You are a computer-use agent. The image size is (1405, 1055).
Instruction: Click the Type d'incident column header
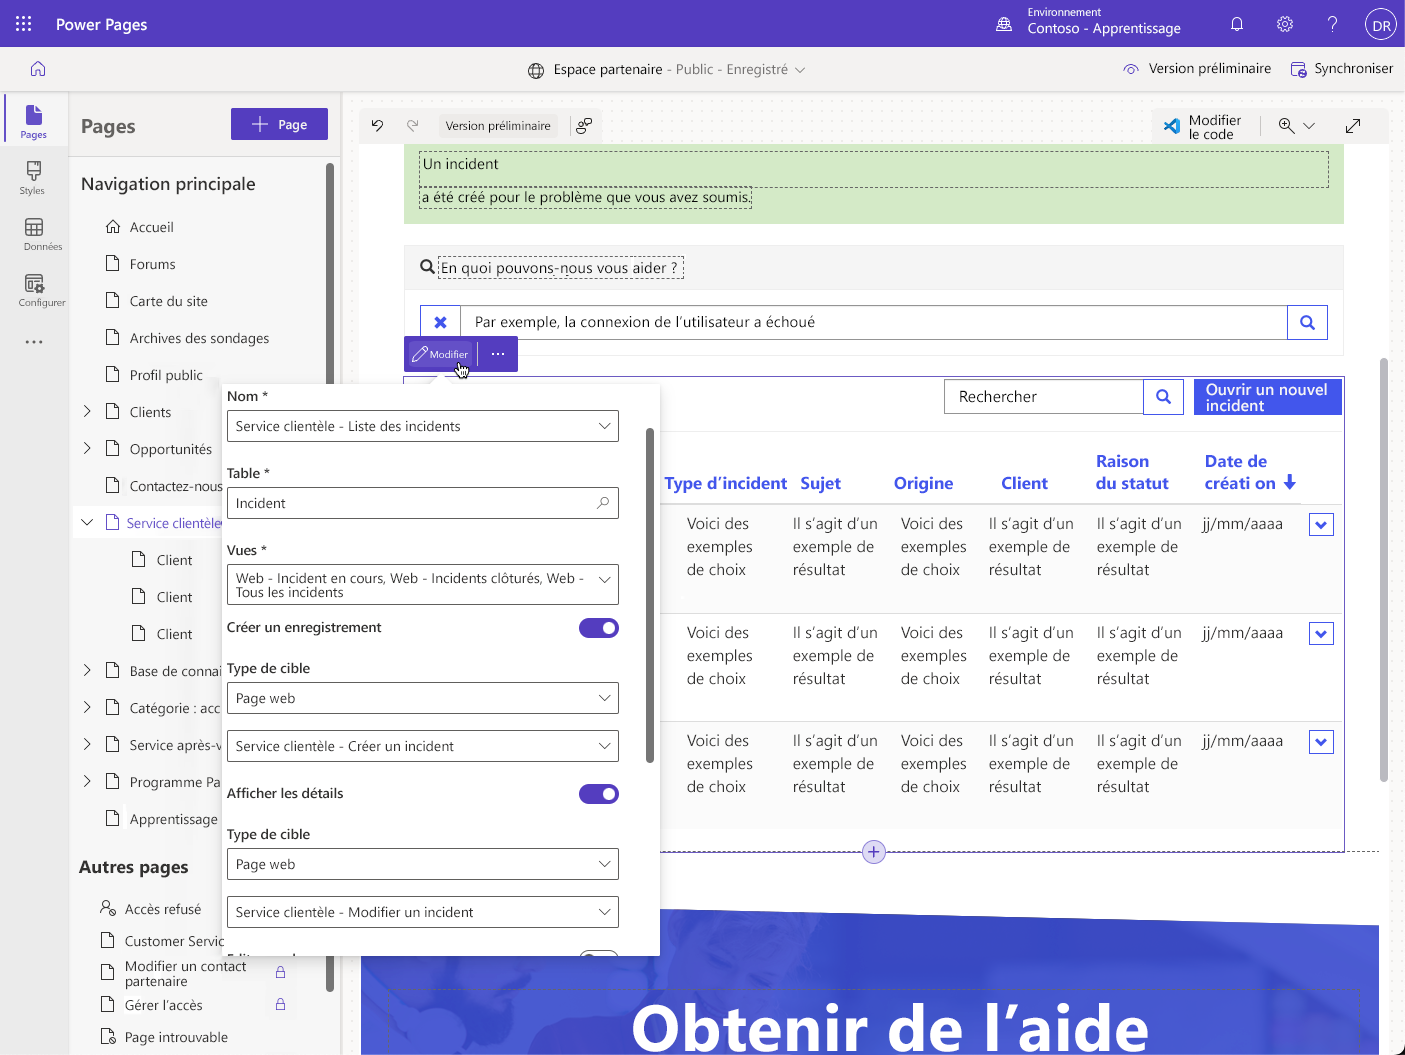(725, 483)
